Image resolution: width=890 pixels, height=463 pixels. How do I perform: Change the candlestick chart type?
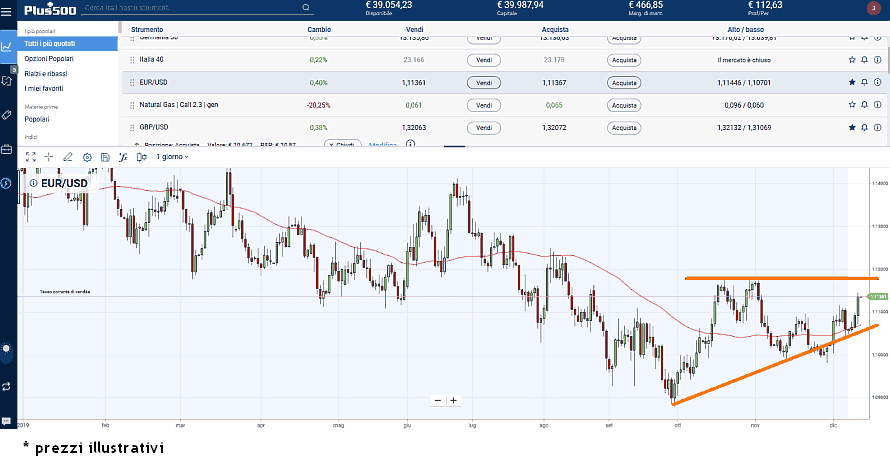[143, 157]
